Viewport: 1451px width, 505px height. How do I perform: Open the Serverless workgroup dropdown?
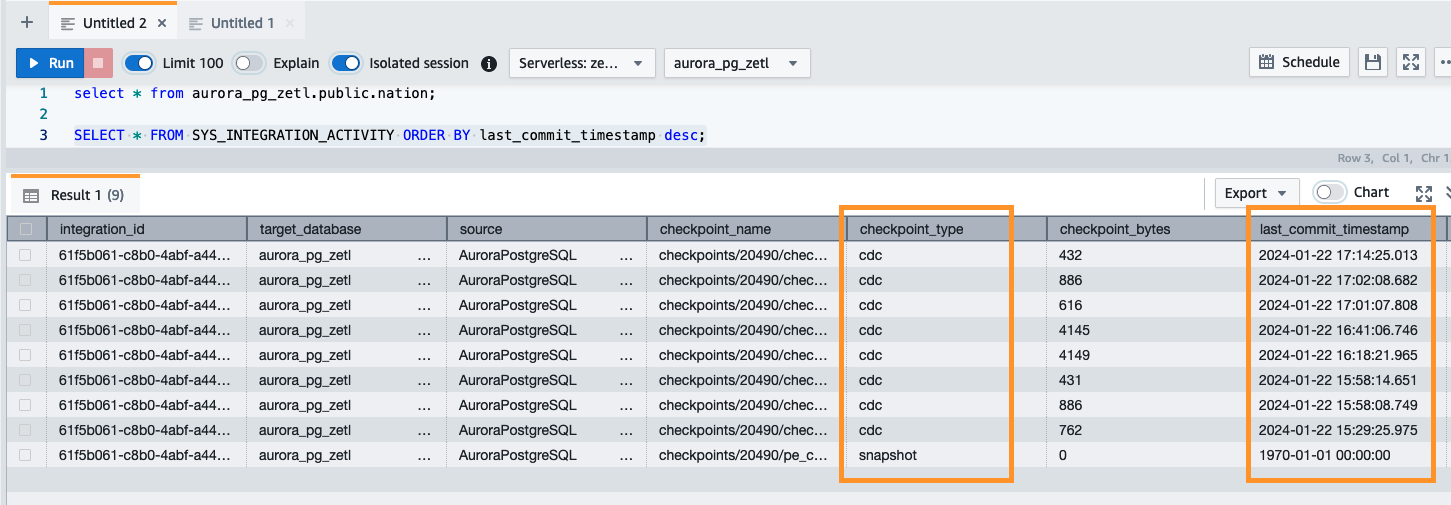point(582,63)
